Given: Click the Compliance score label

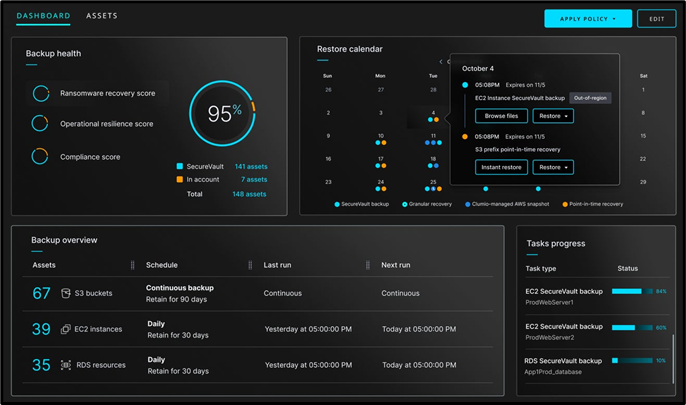Looking at the screenshot, I should [90, 157].
